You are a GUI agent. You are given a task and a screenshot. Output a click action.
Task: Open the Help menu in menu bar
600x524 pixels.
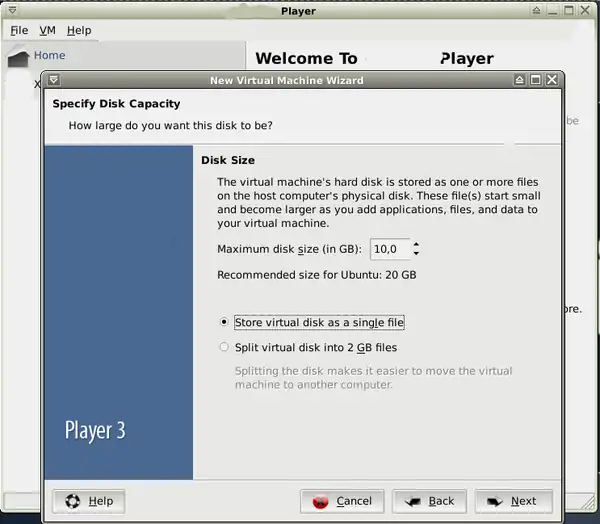(79, 30)
